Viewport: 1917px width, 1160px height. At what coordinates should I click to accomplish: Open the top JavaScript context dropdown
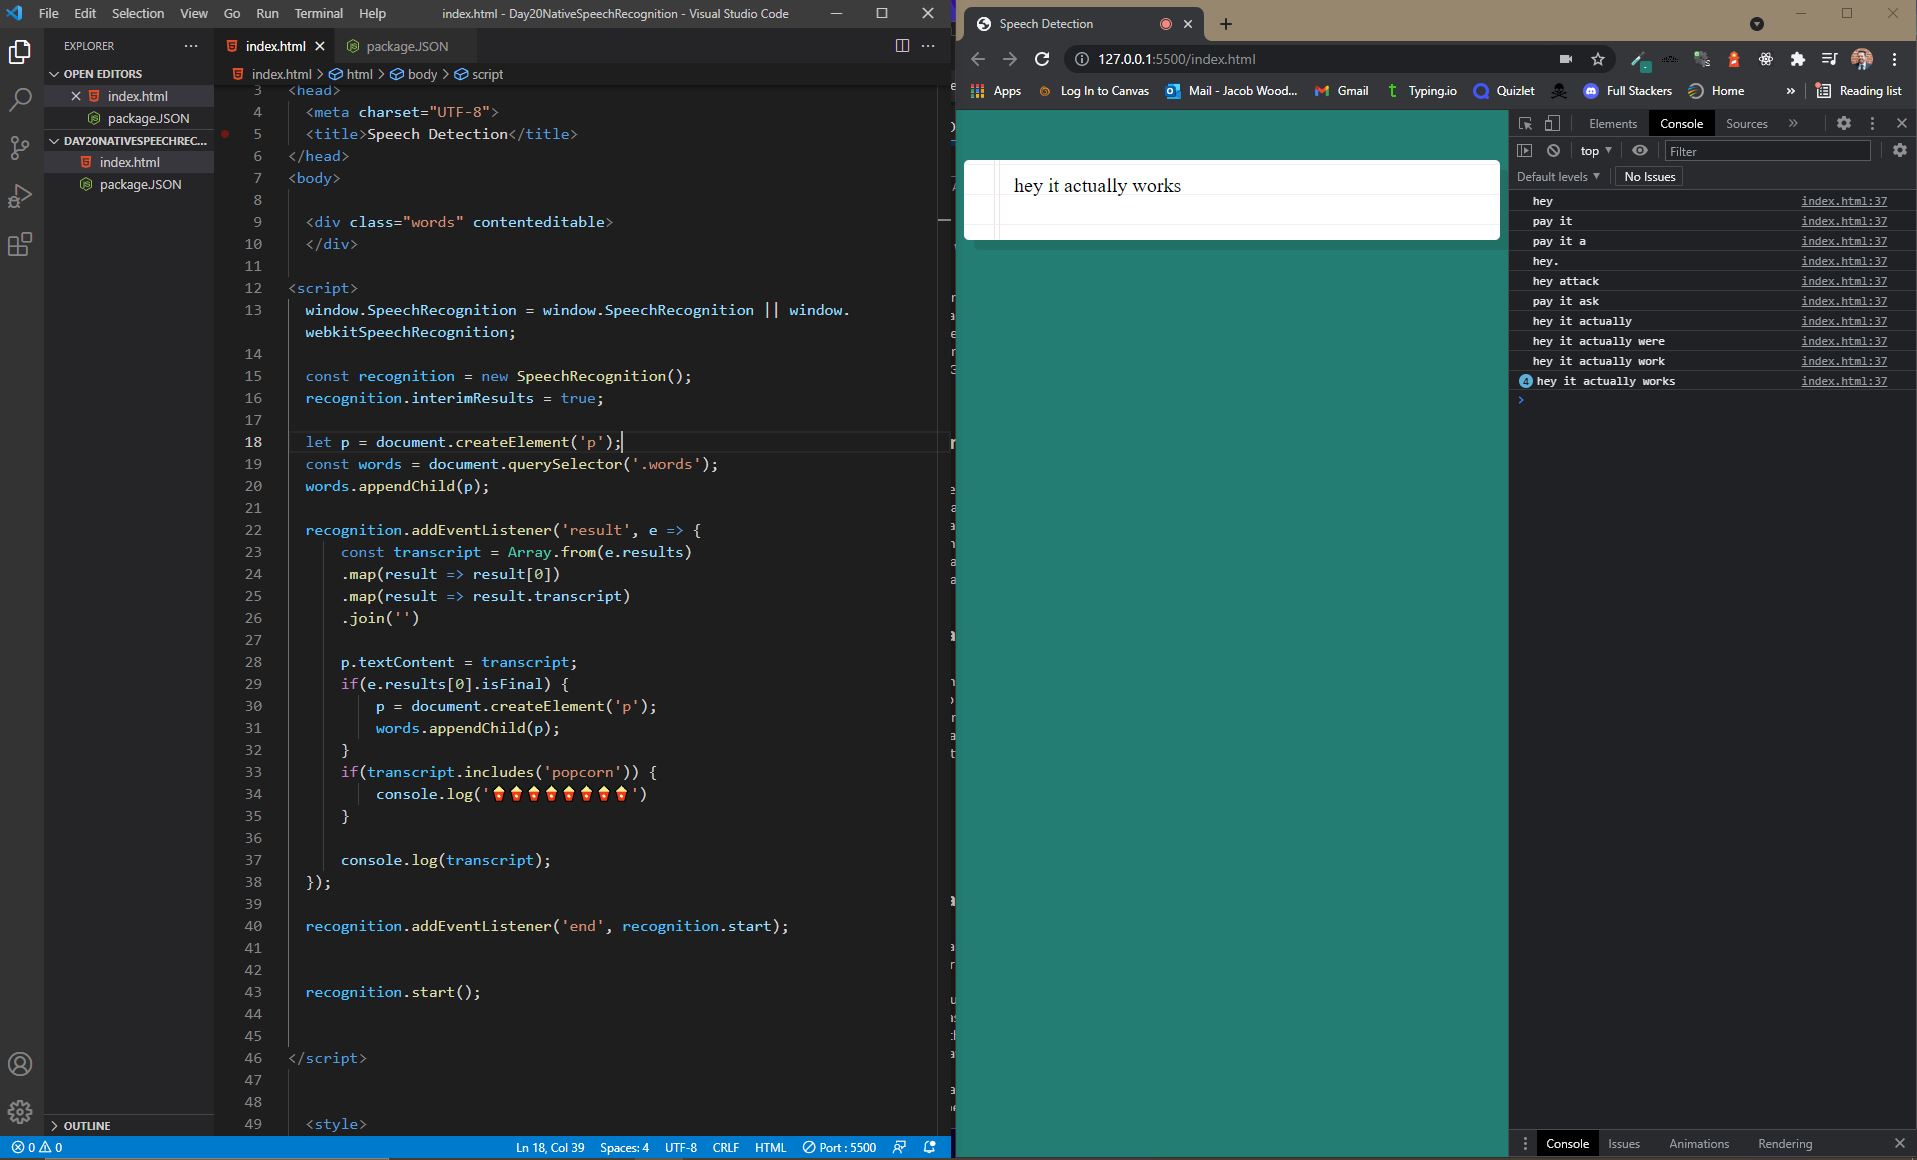tap(1596, 151)
